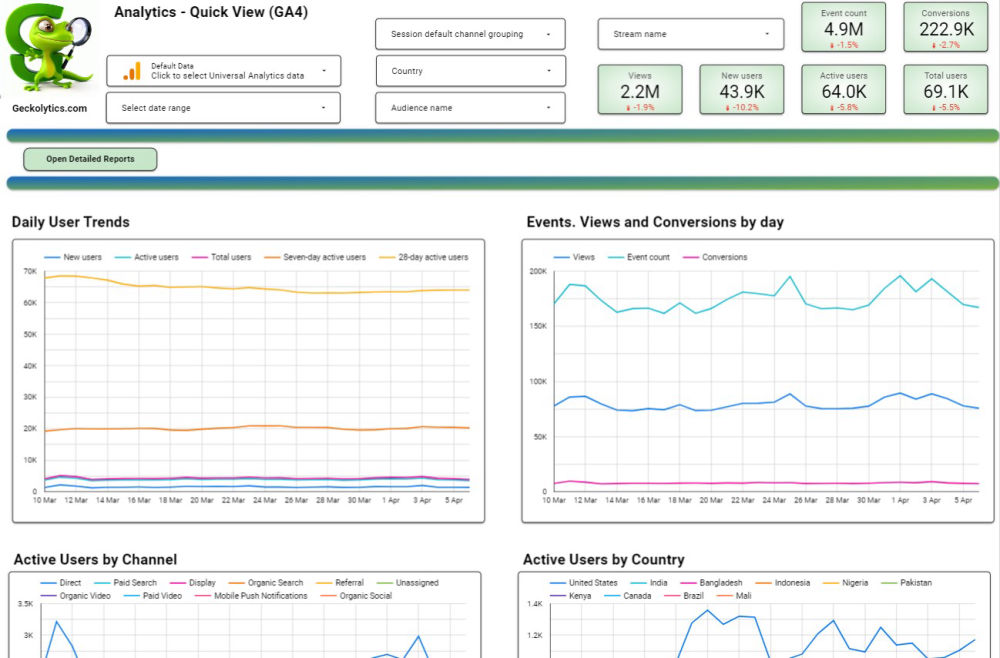Click the Active Users by Country heading
Screen dimensions: 1000x658
(603, 560)
